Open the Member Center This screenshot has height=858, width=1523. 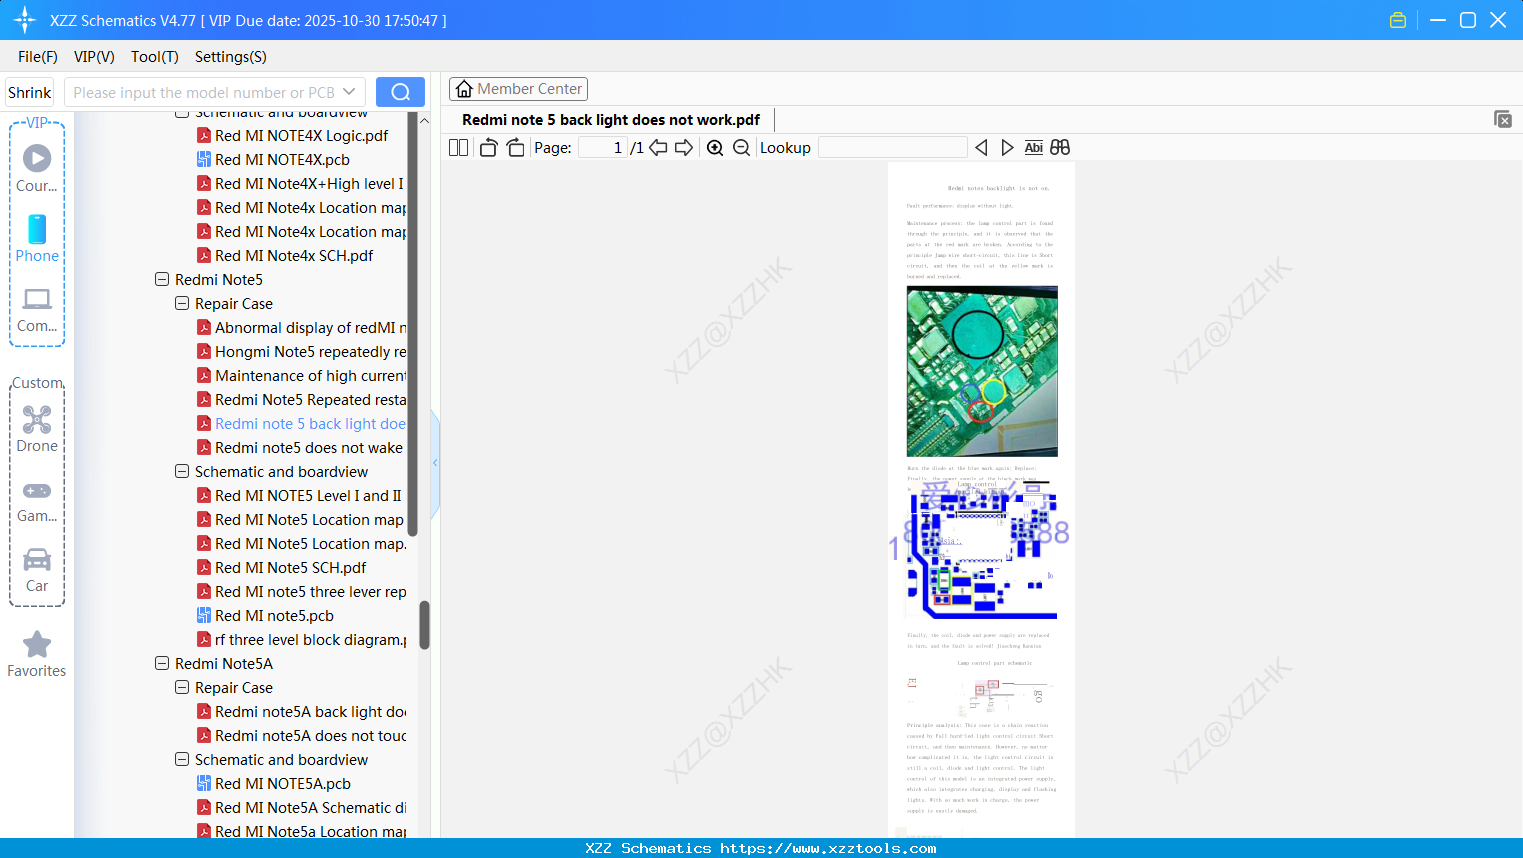tap(518, 89)
